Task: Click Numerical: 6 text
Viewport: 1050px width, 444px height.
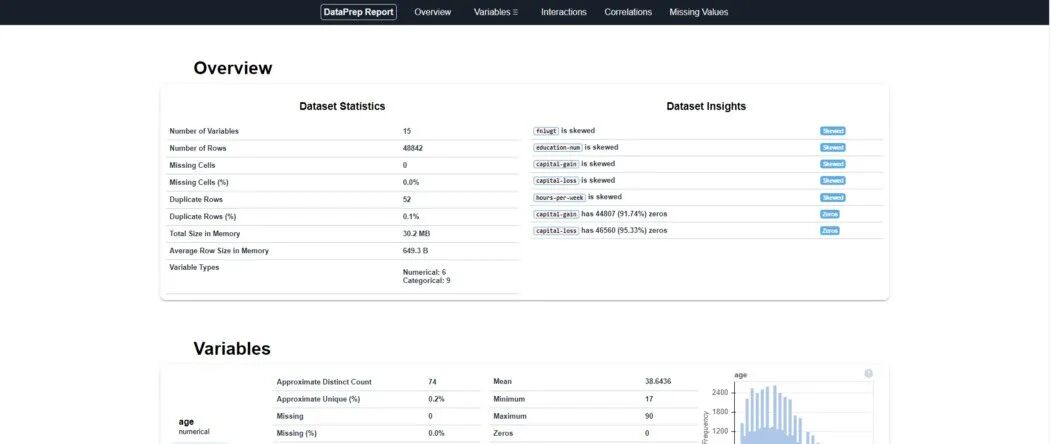Action: [425, 272]
